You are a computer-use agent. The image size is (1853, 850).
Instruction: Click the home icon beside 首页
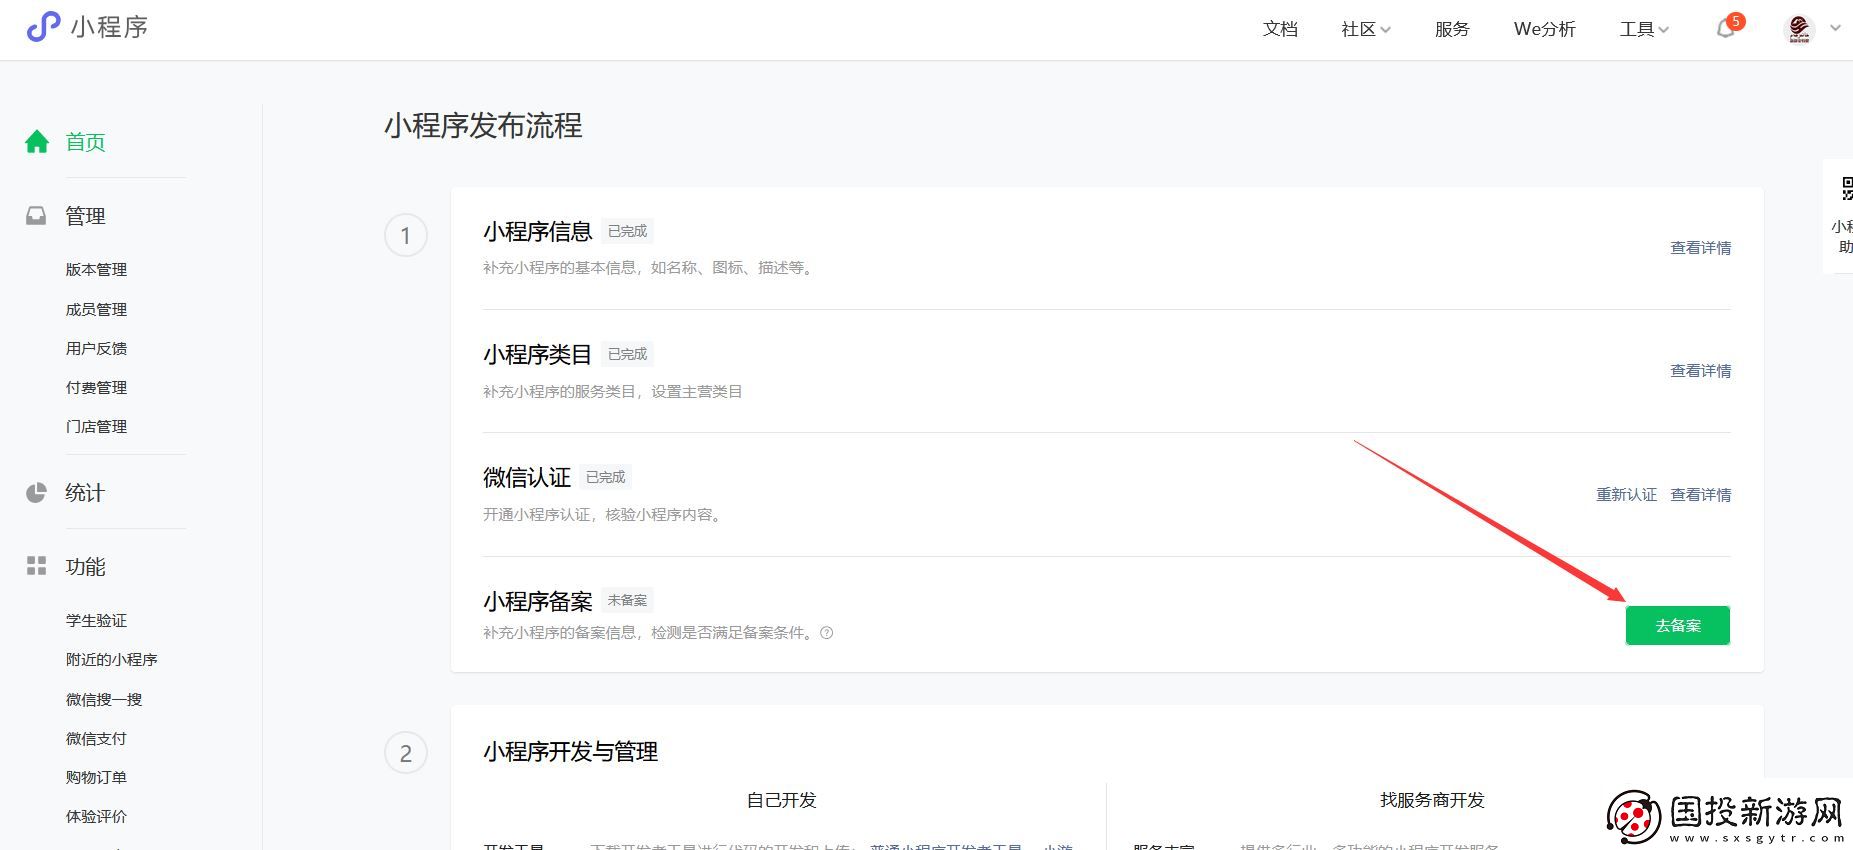pos(37,142)
